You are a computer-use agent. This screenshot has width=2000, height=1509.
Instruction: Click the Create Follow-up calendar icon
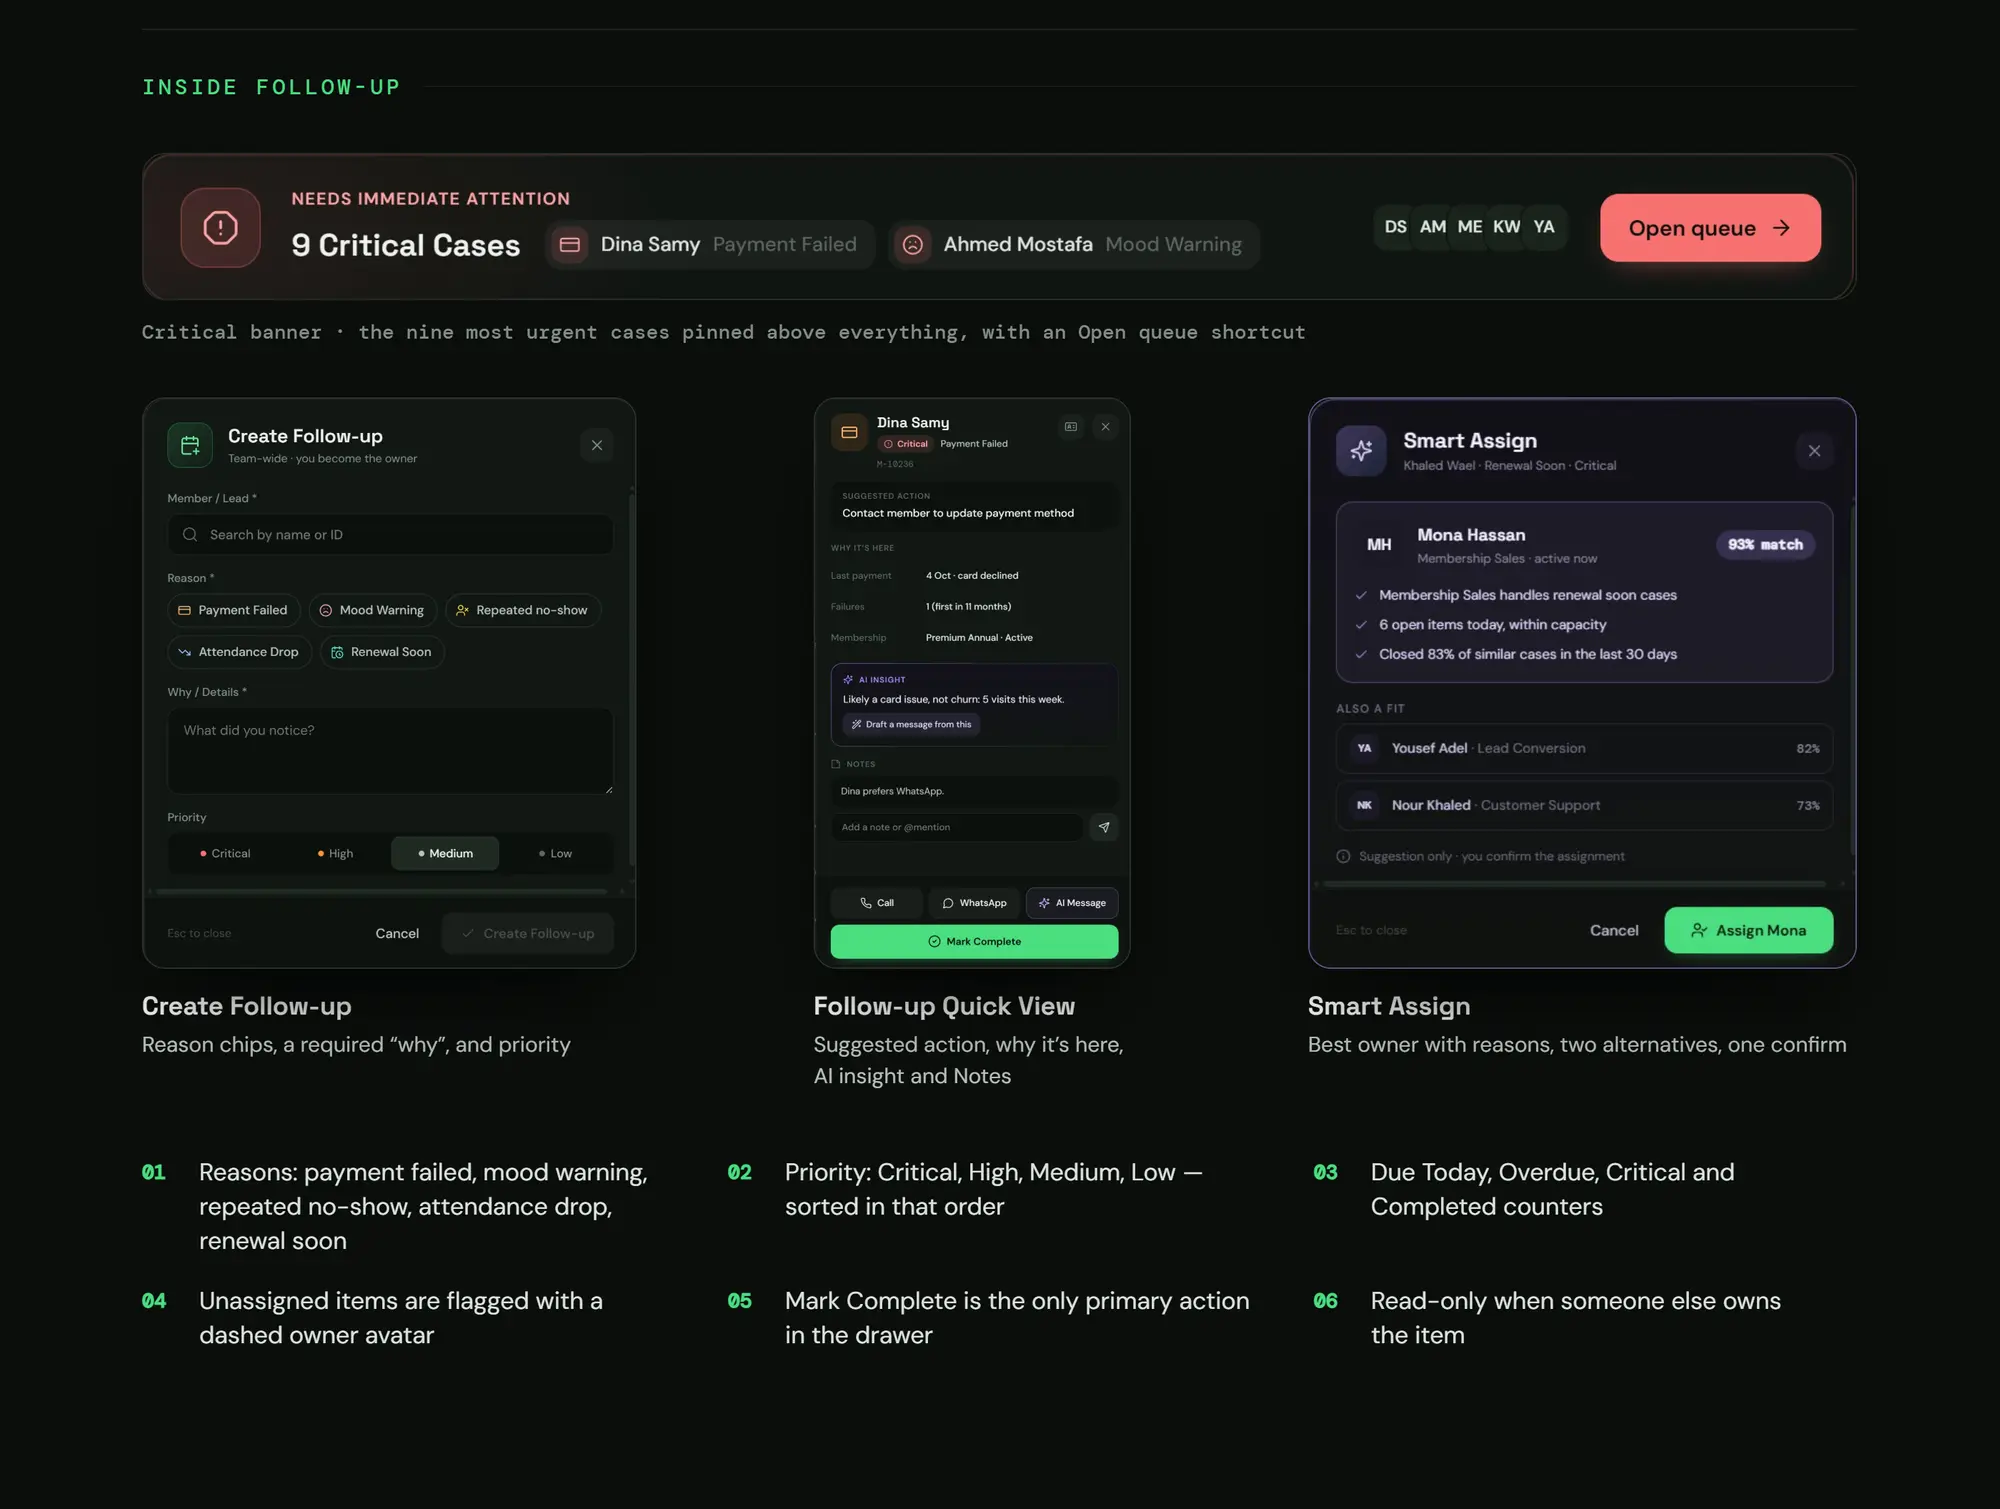190,445
